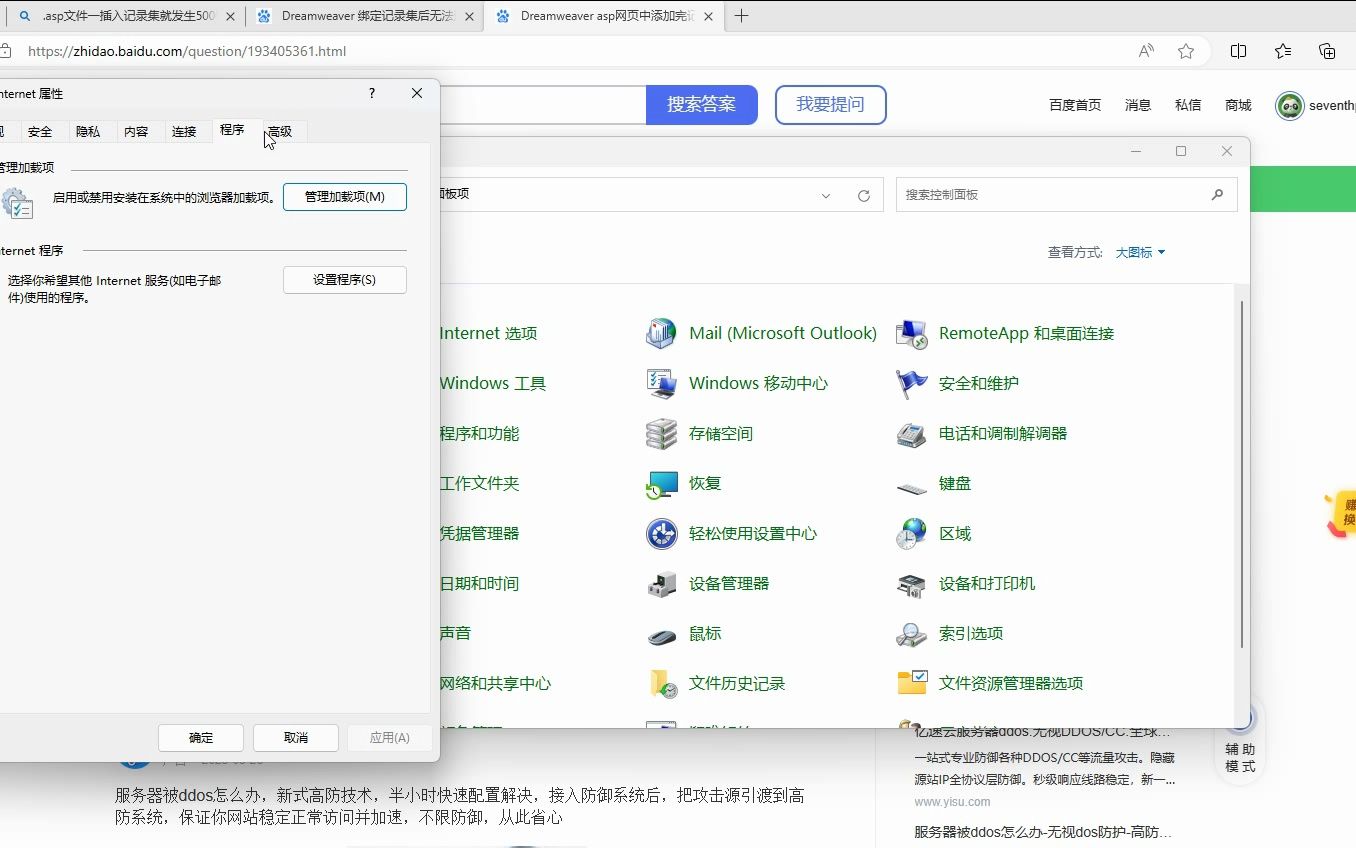This screenshot has width=1356, height=848.
Task: Switch to the 高级 tab in Internet properties
Action: 281,131
